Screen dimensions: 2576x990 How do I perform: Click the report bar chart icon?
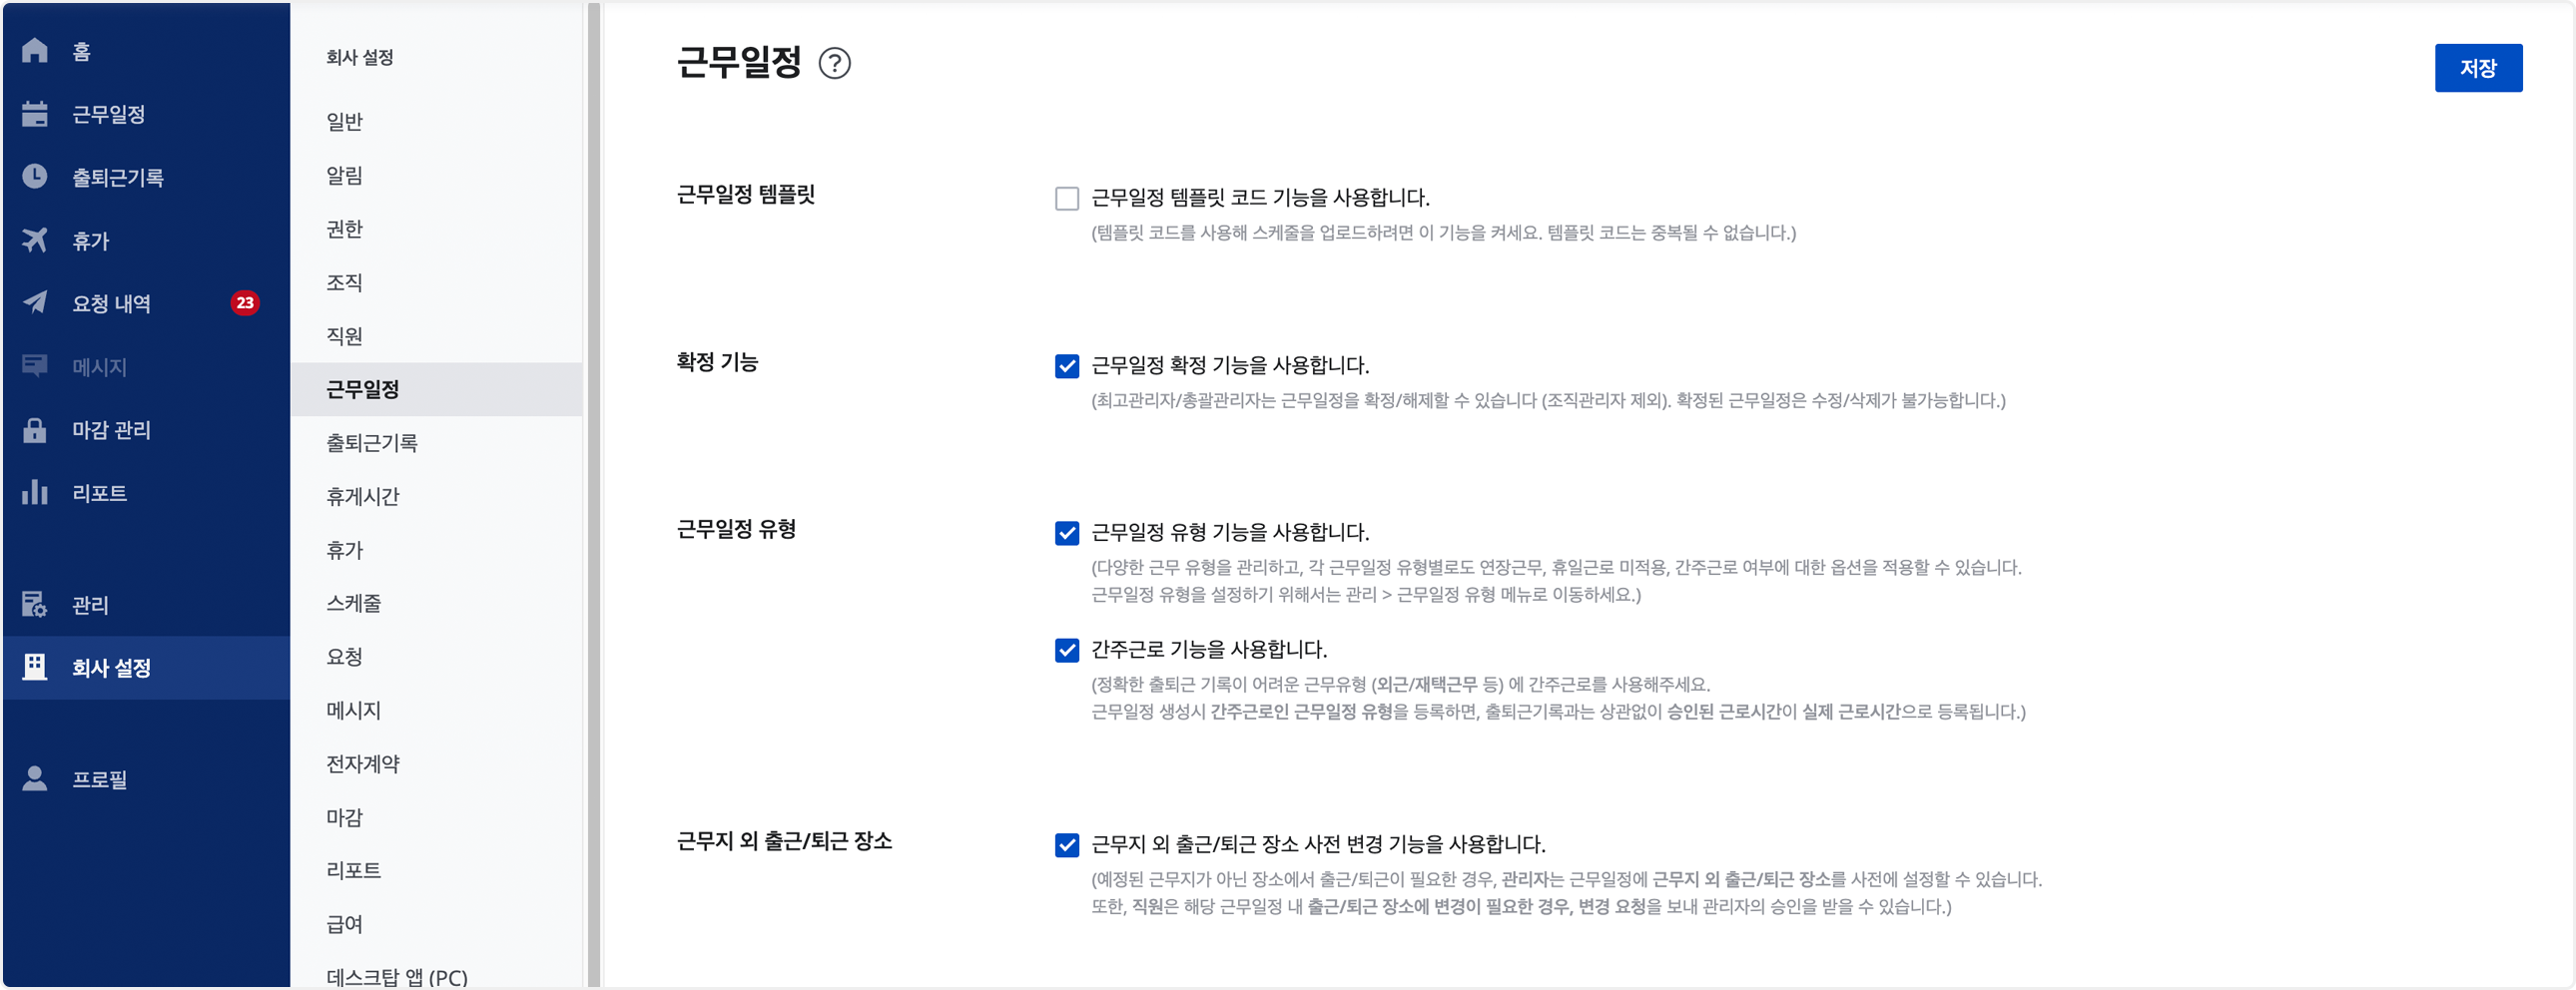tap(35, 492)
